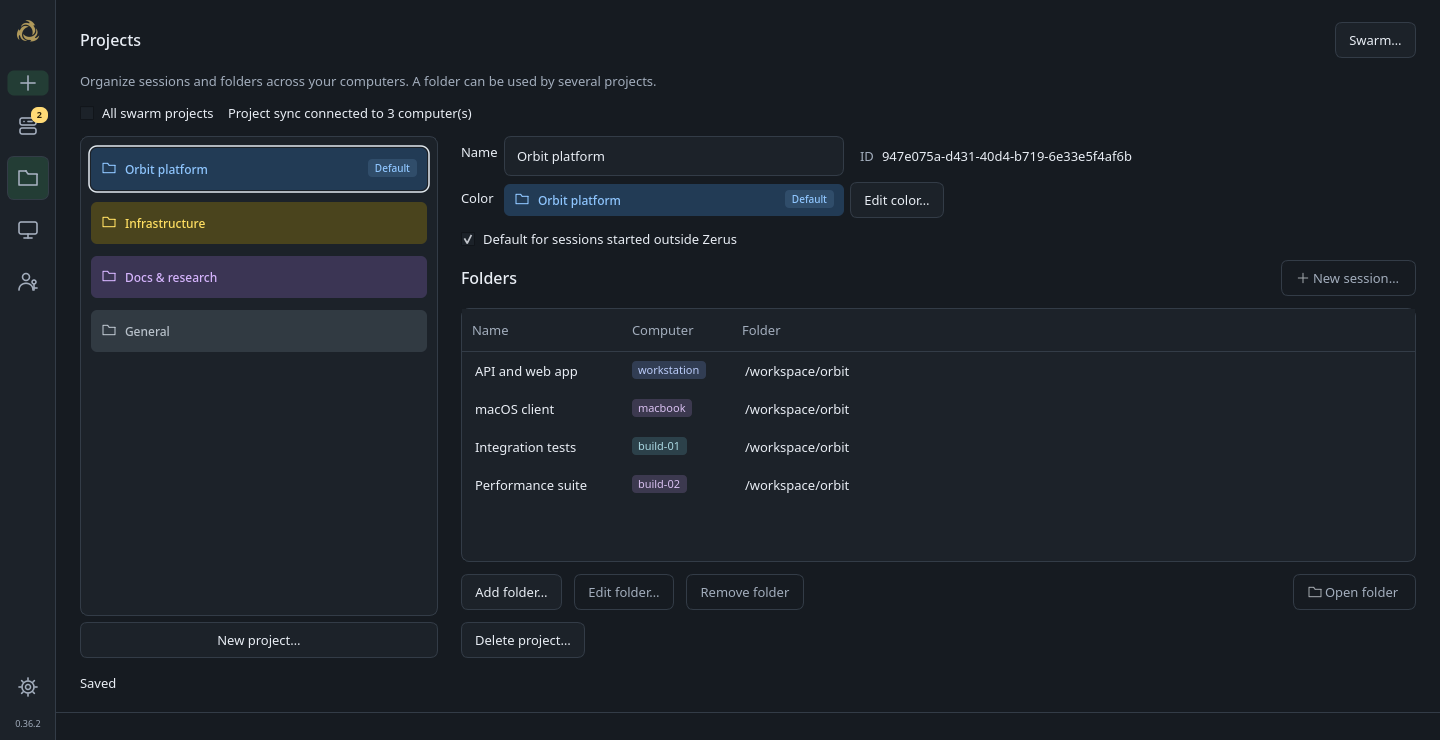Click the workstation computer tag
Viewport: 1440px width, 740px height.
tap(669, 370)
